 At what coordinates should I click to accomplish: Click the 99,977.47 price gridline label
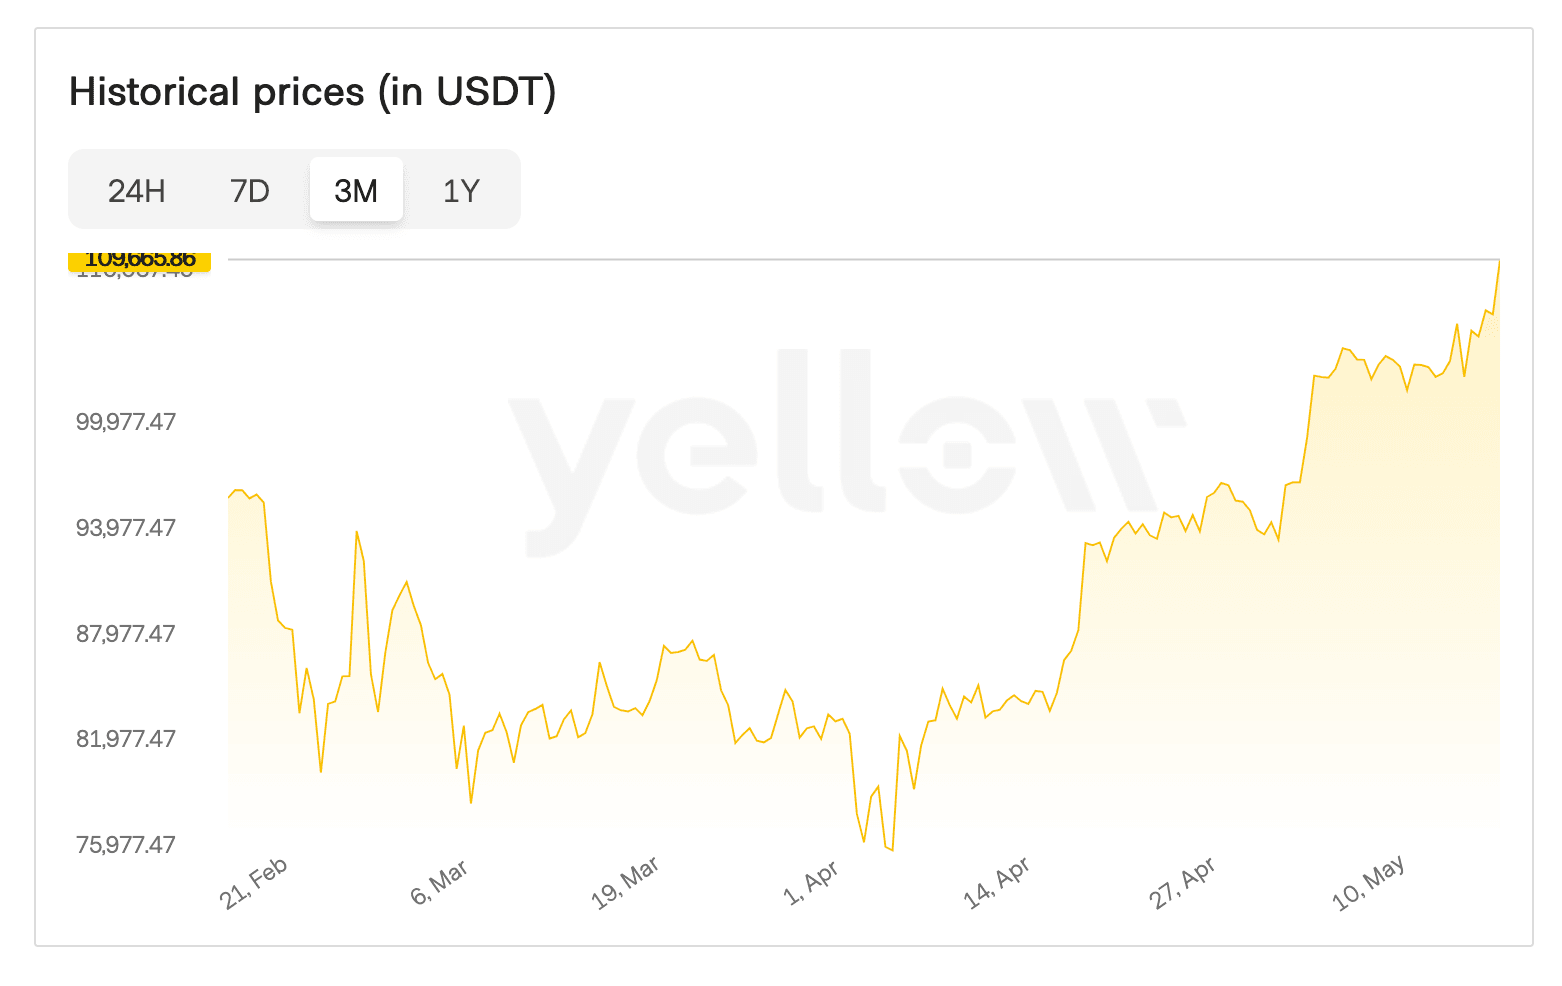pyautogui.click(x=126, y=422)
